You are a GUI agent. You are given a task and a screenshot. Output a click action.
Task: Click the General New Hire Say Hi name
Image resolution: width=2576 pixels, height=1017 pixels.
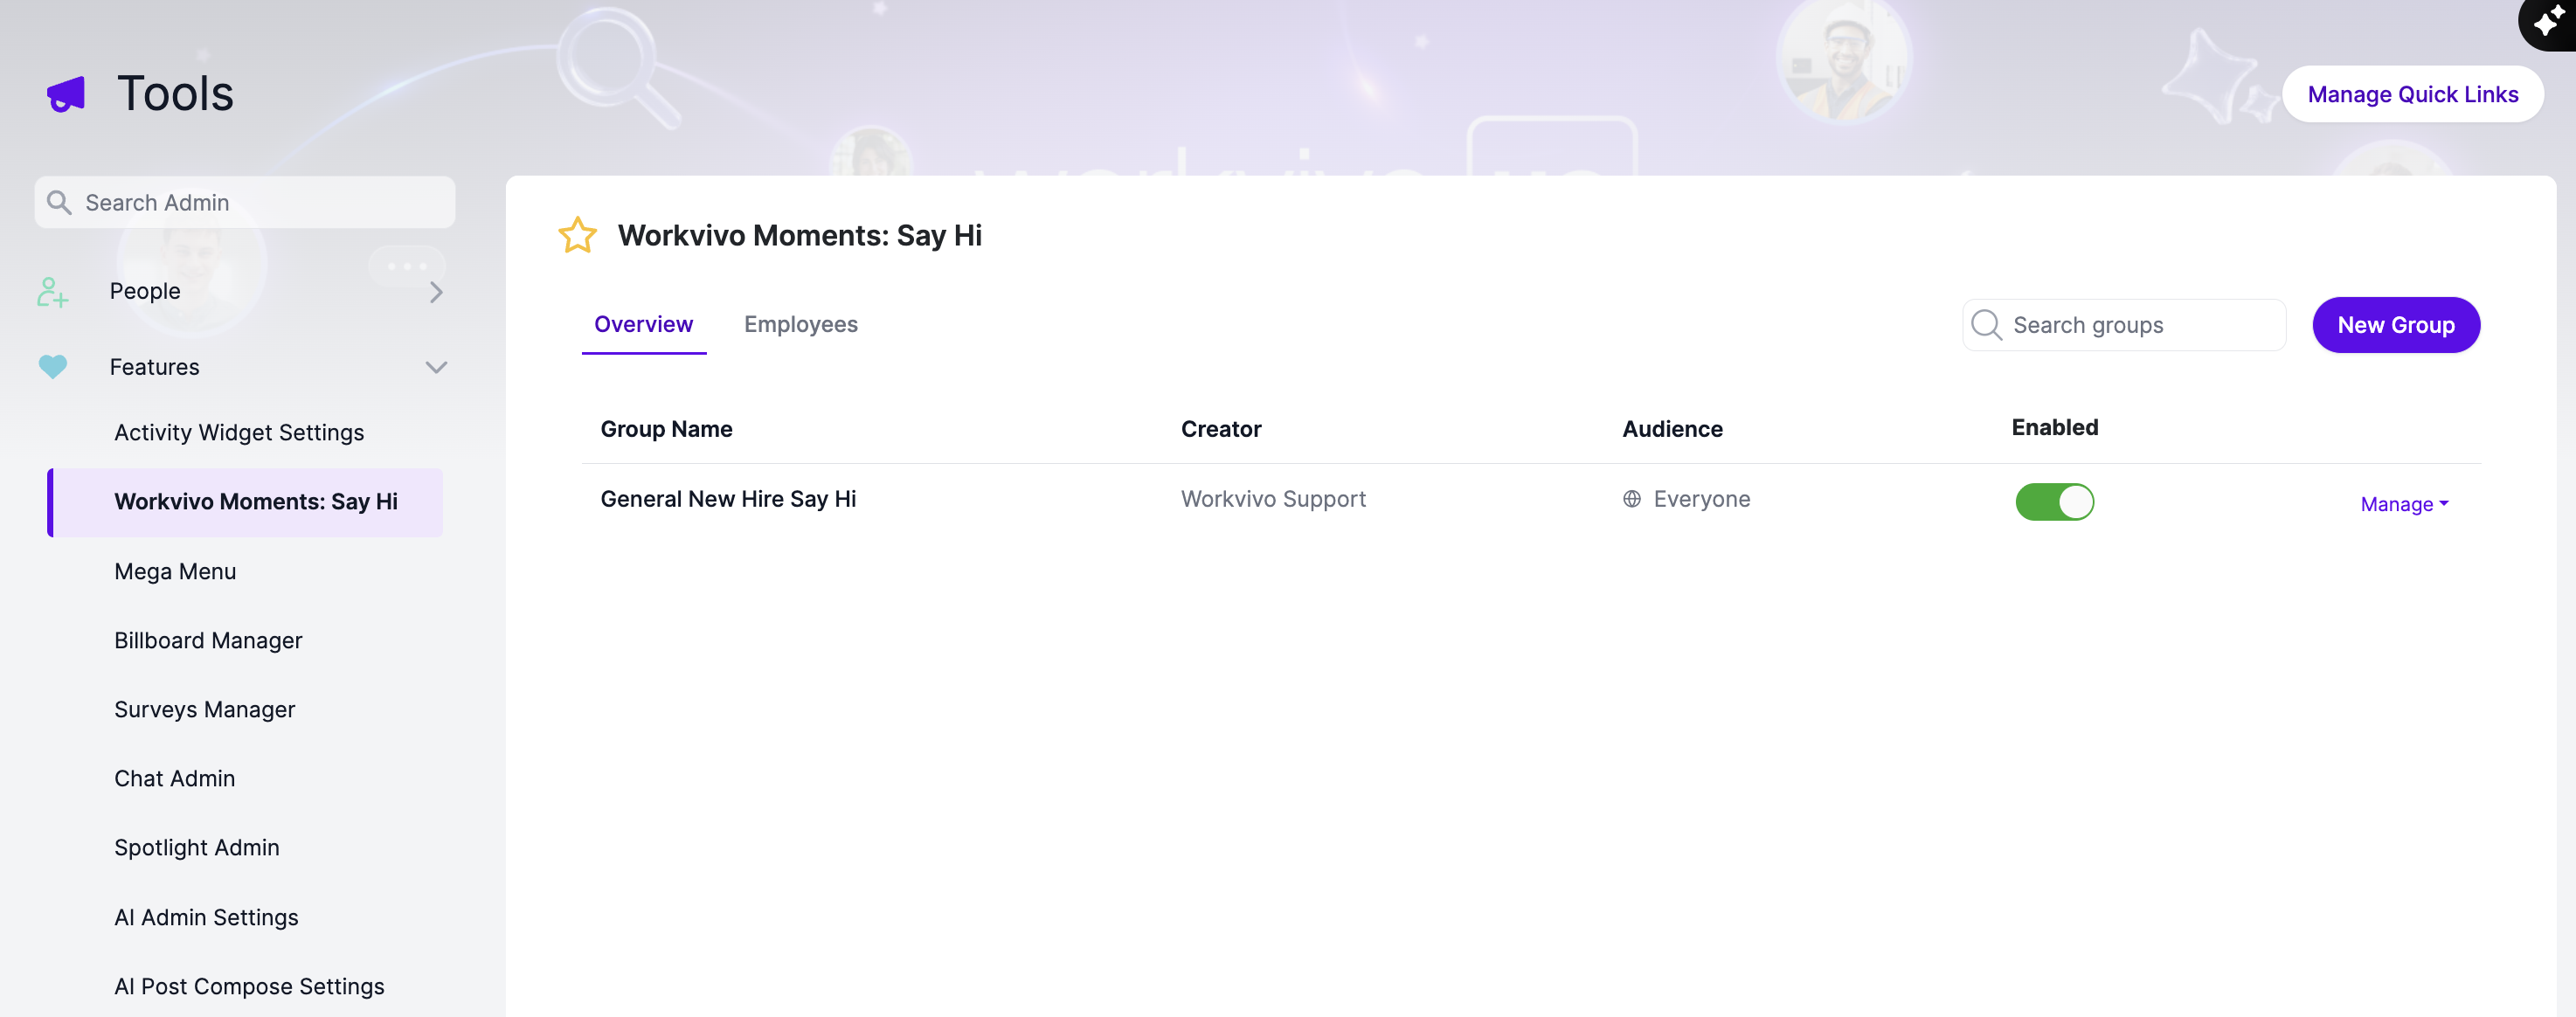coord(728,499)
